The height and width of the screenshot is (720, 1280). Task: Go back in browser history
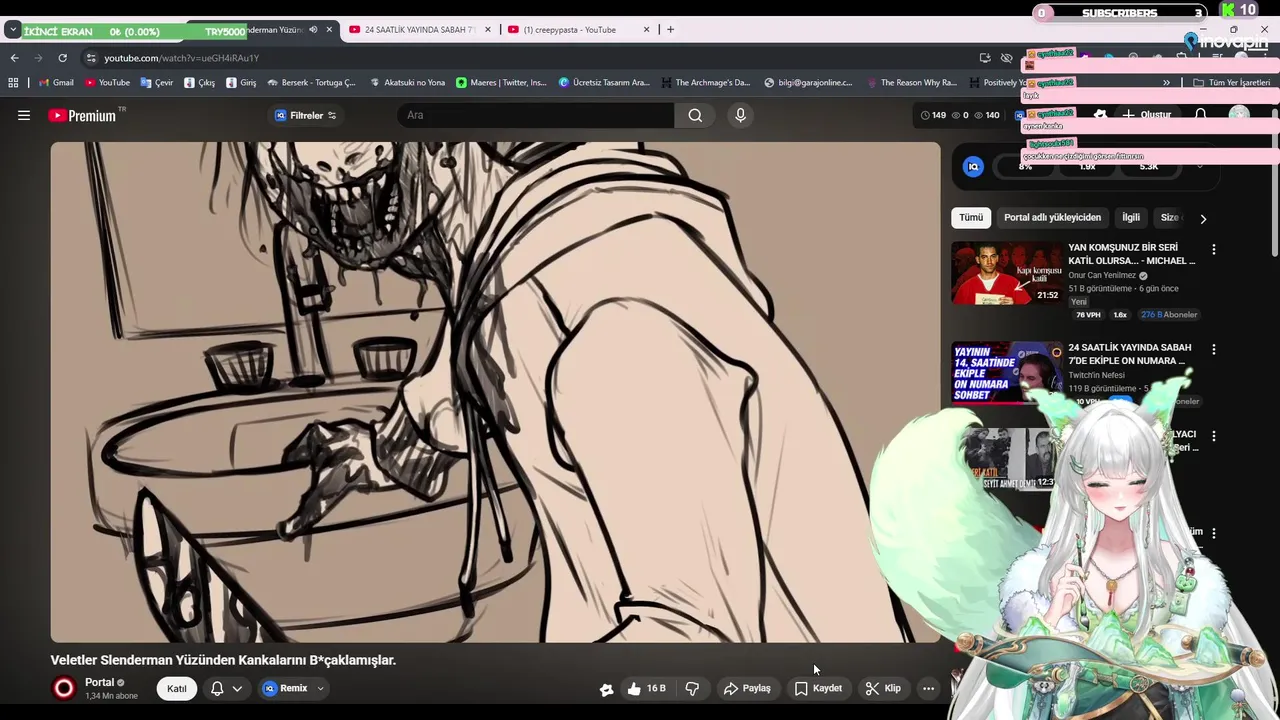(14, 58)
